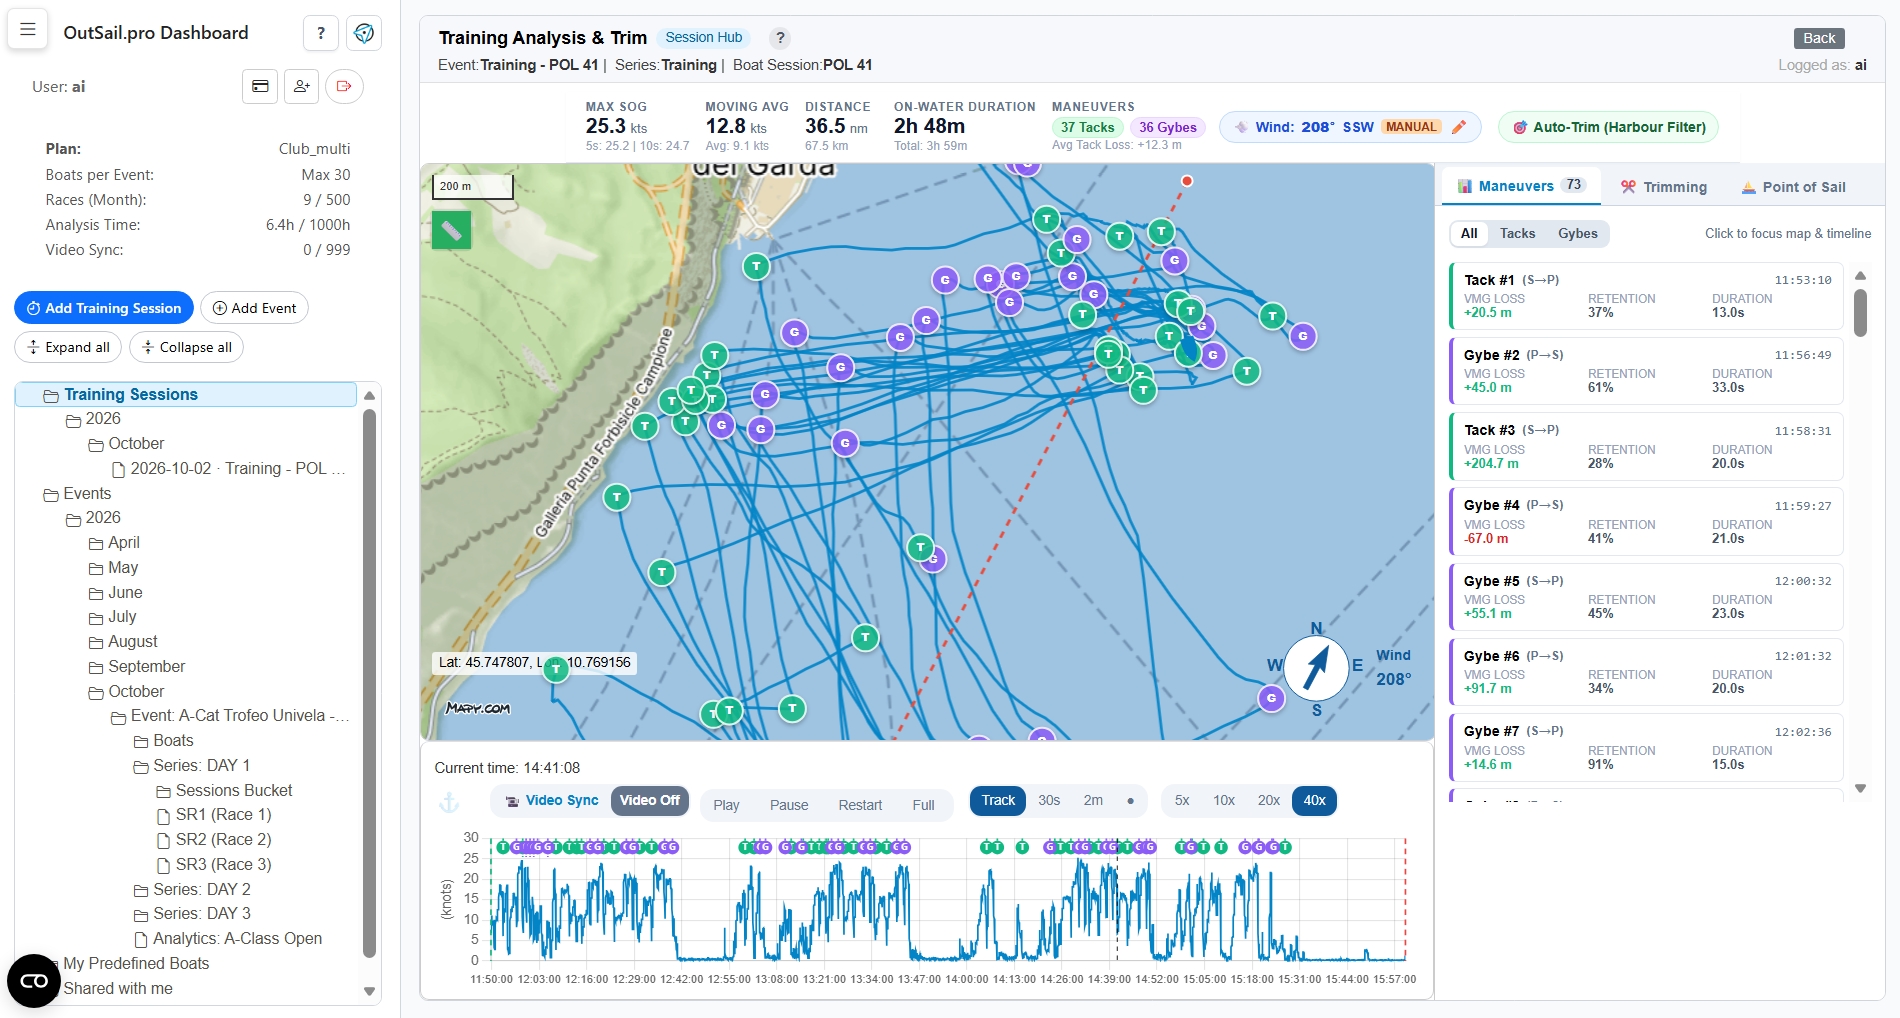Viewport: 1900px width, 1018px height.
Task: Select the 30s window option
Action: click(1049, 801)
